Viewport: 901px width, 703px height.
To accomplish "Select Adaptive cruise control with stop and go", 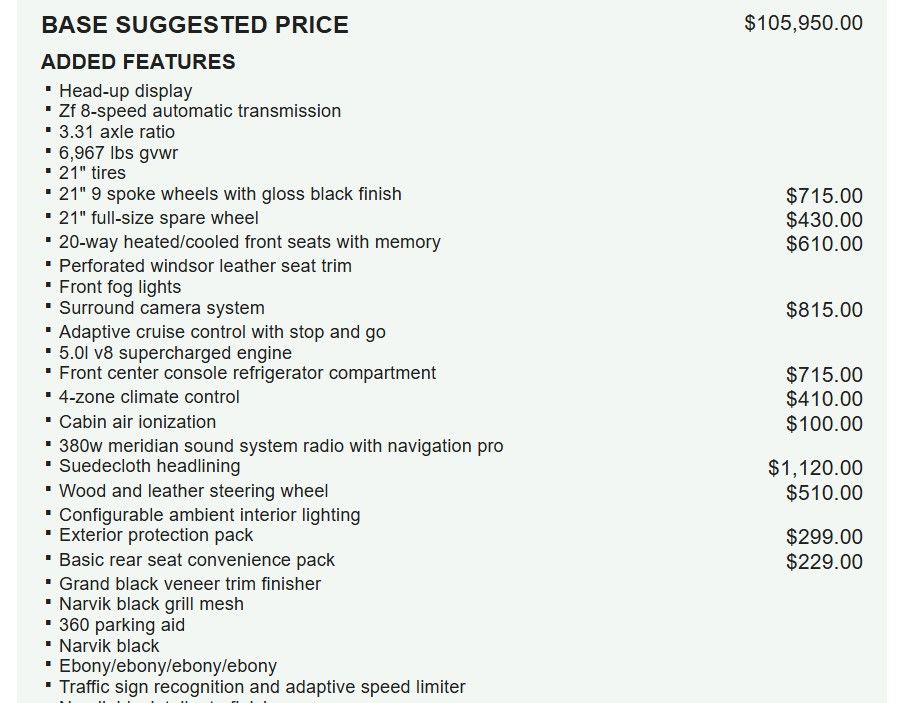I will 222,332.
